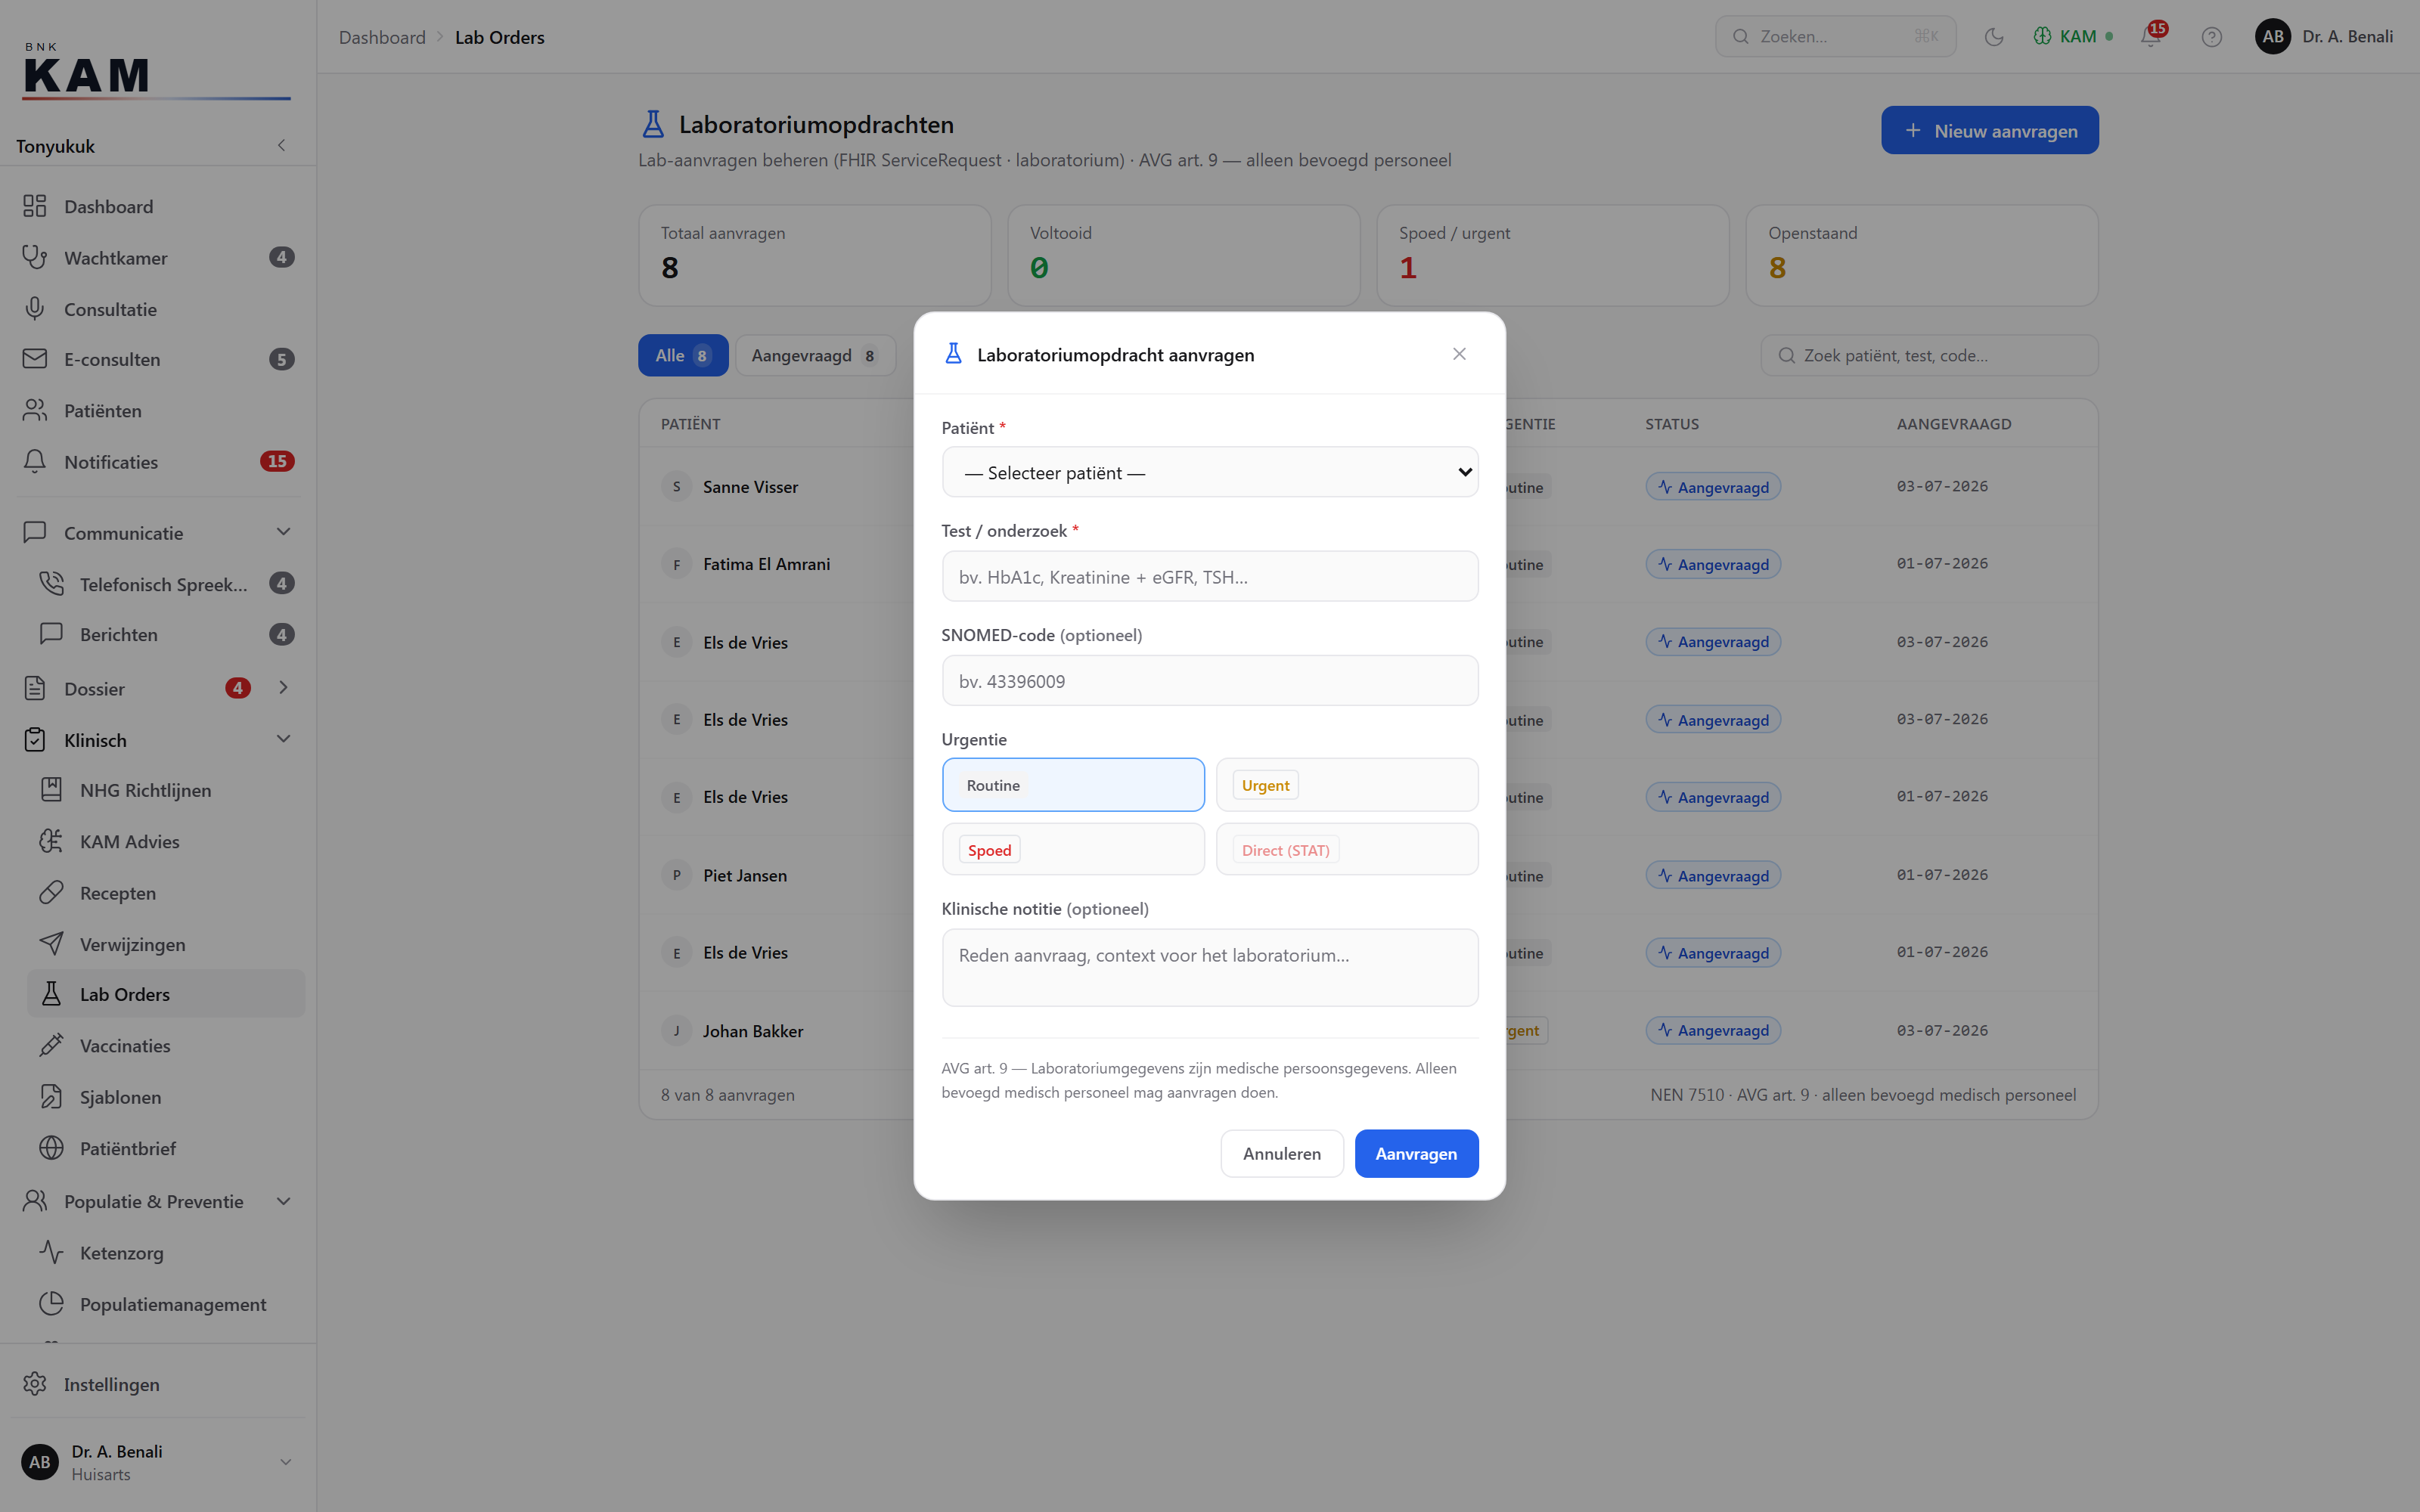Expand the Dossier sidebar section

[x=284, y=687]
